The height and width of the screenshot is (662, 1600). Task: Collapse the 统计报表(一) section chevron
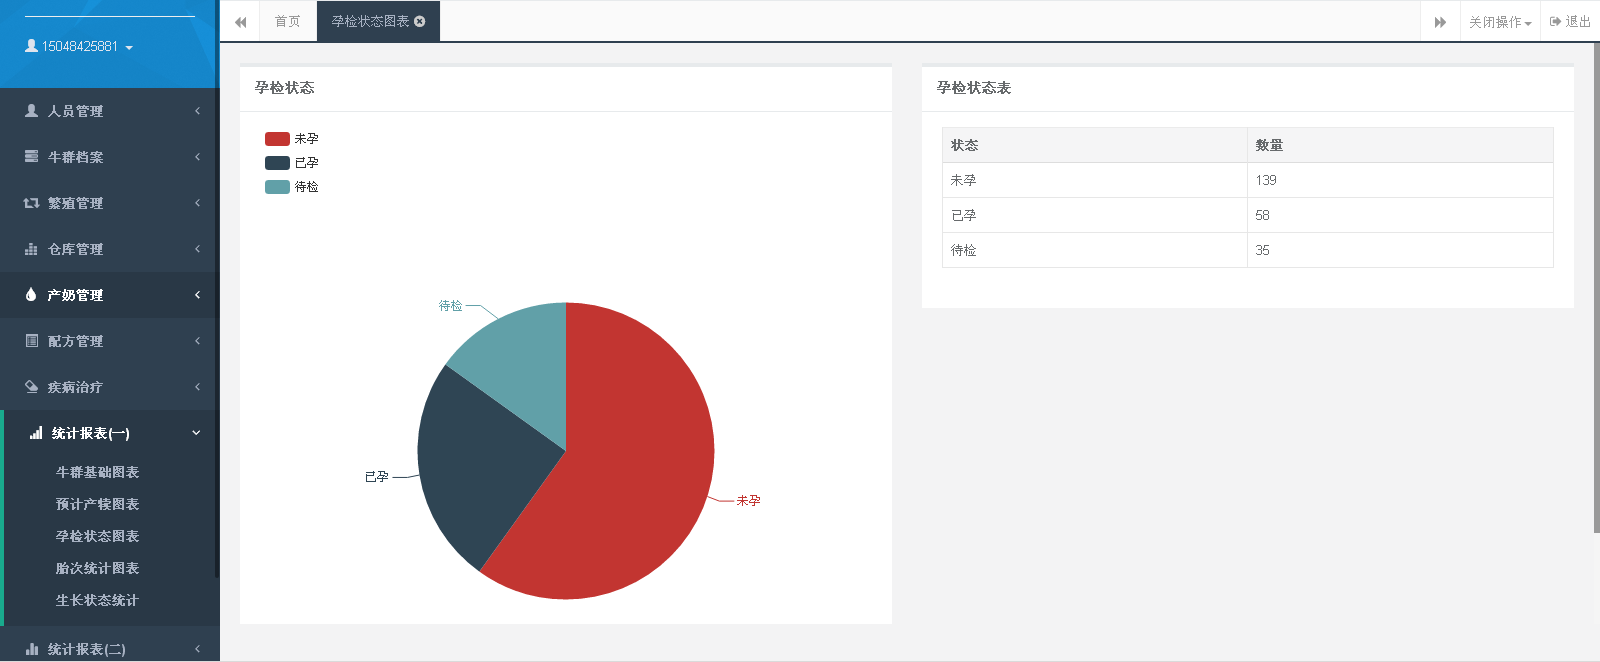pos(196,433)
